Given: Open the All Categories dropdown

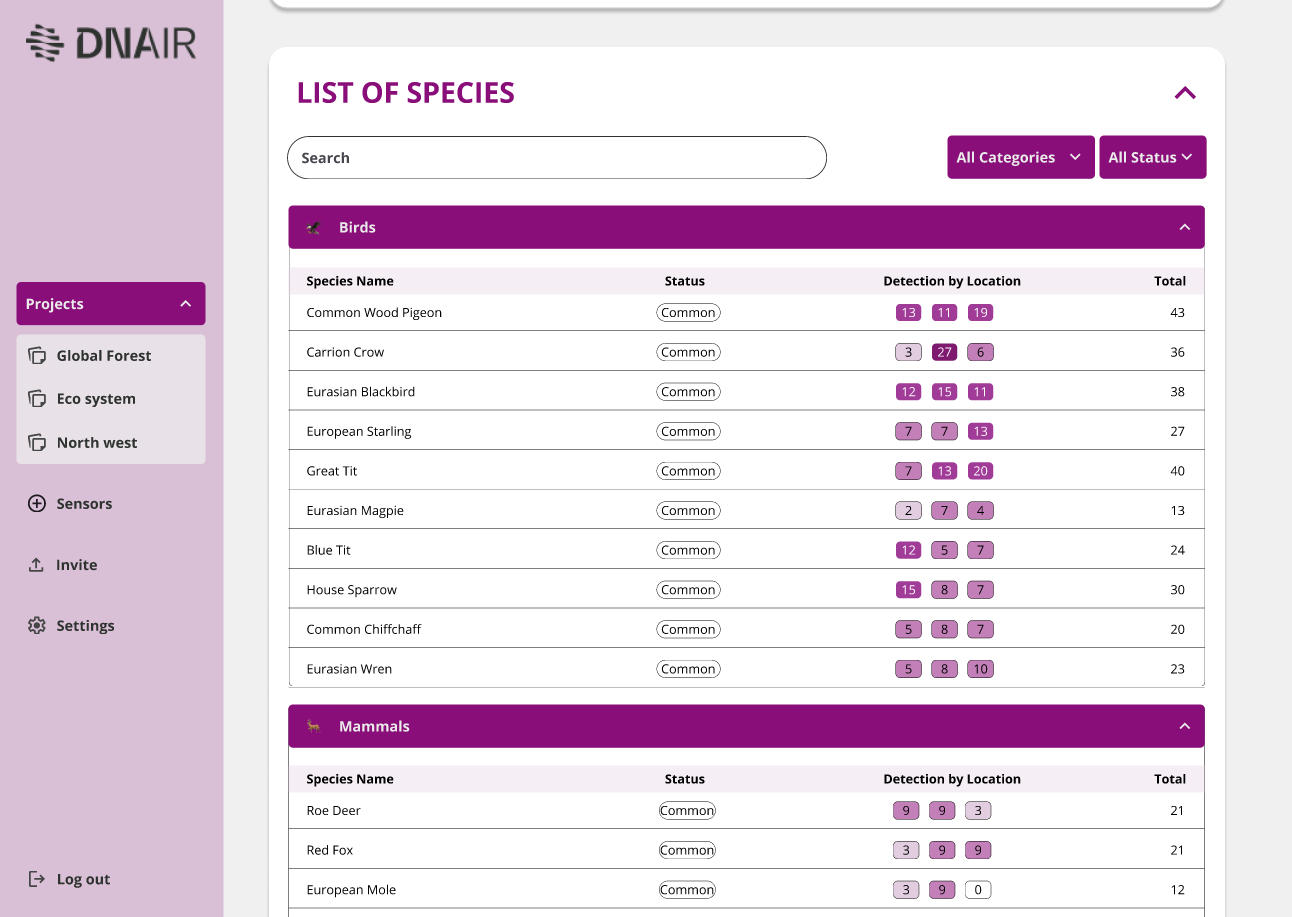Looking at the screenshot, I should click(x=1019, y=158).
